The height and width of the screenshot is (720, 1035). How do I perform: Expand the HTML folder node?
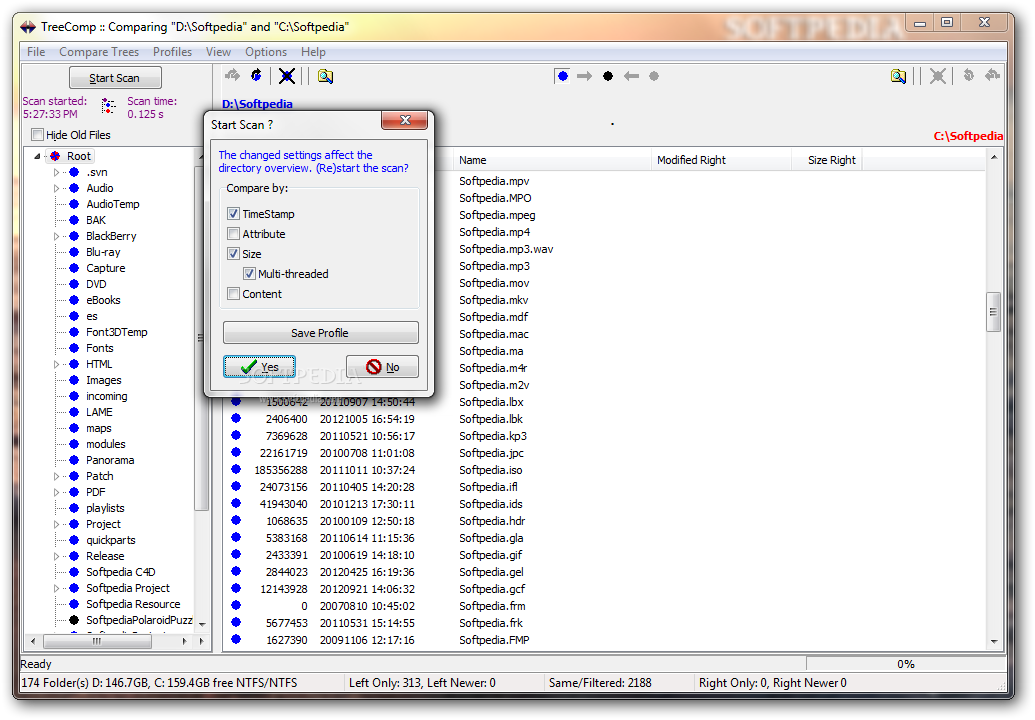click(x=56, y=364)
